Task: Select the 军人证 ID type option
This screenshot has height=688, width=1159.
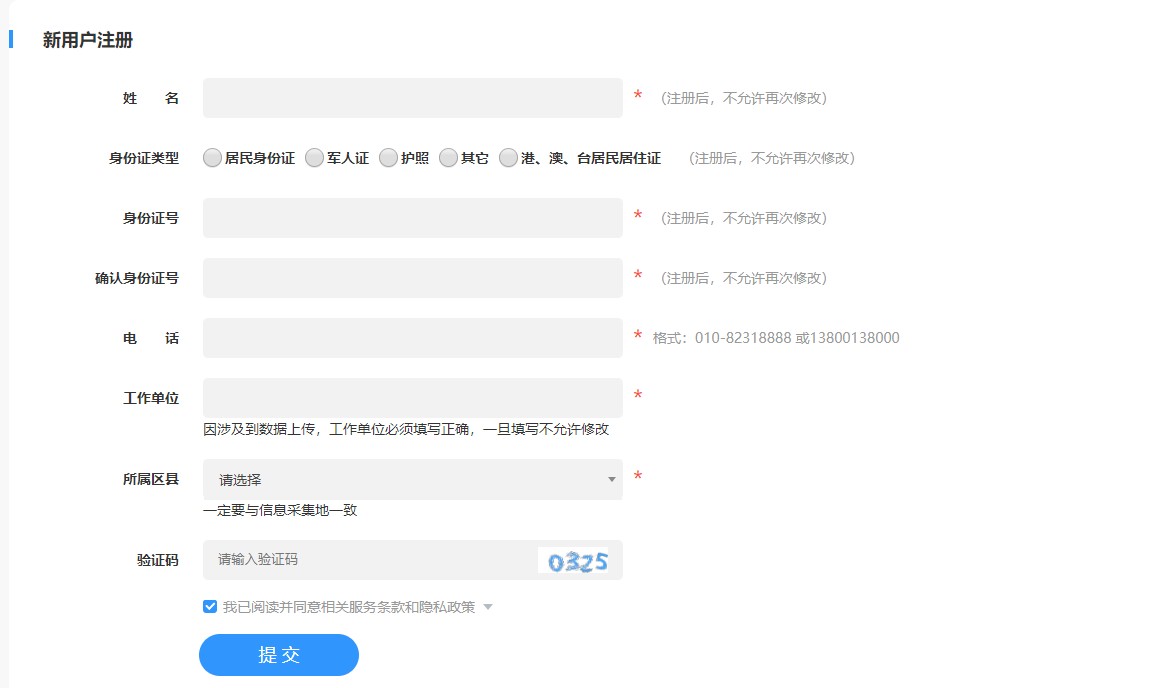Action: [x=314, y=157]
